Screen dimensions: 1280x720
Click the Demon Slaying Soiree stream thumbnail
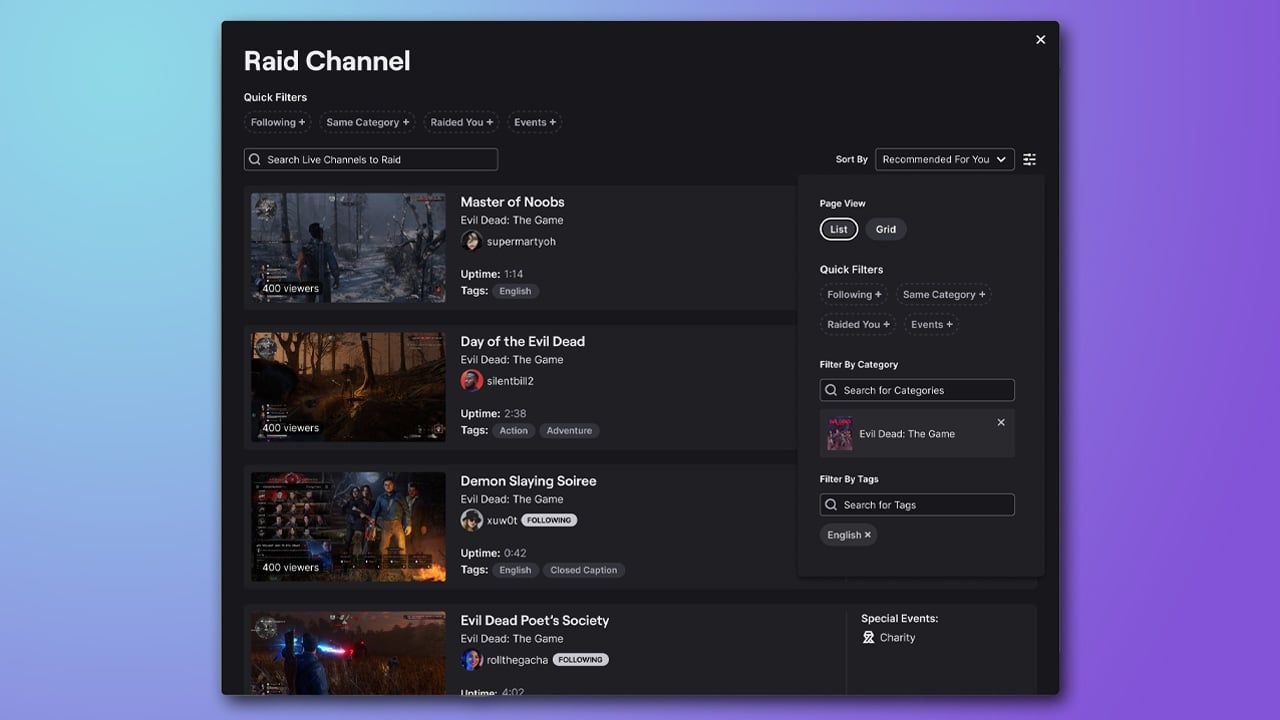point(347,527)
